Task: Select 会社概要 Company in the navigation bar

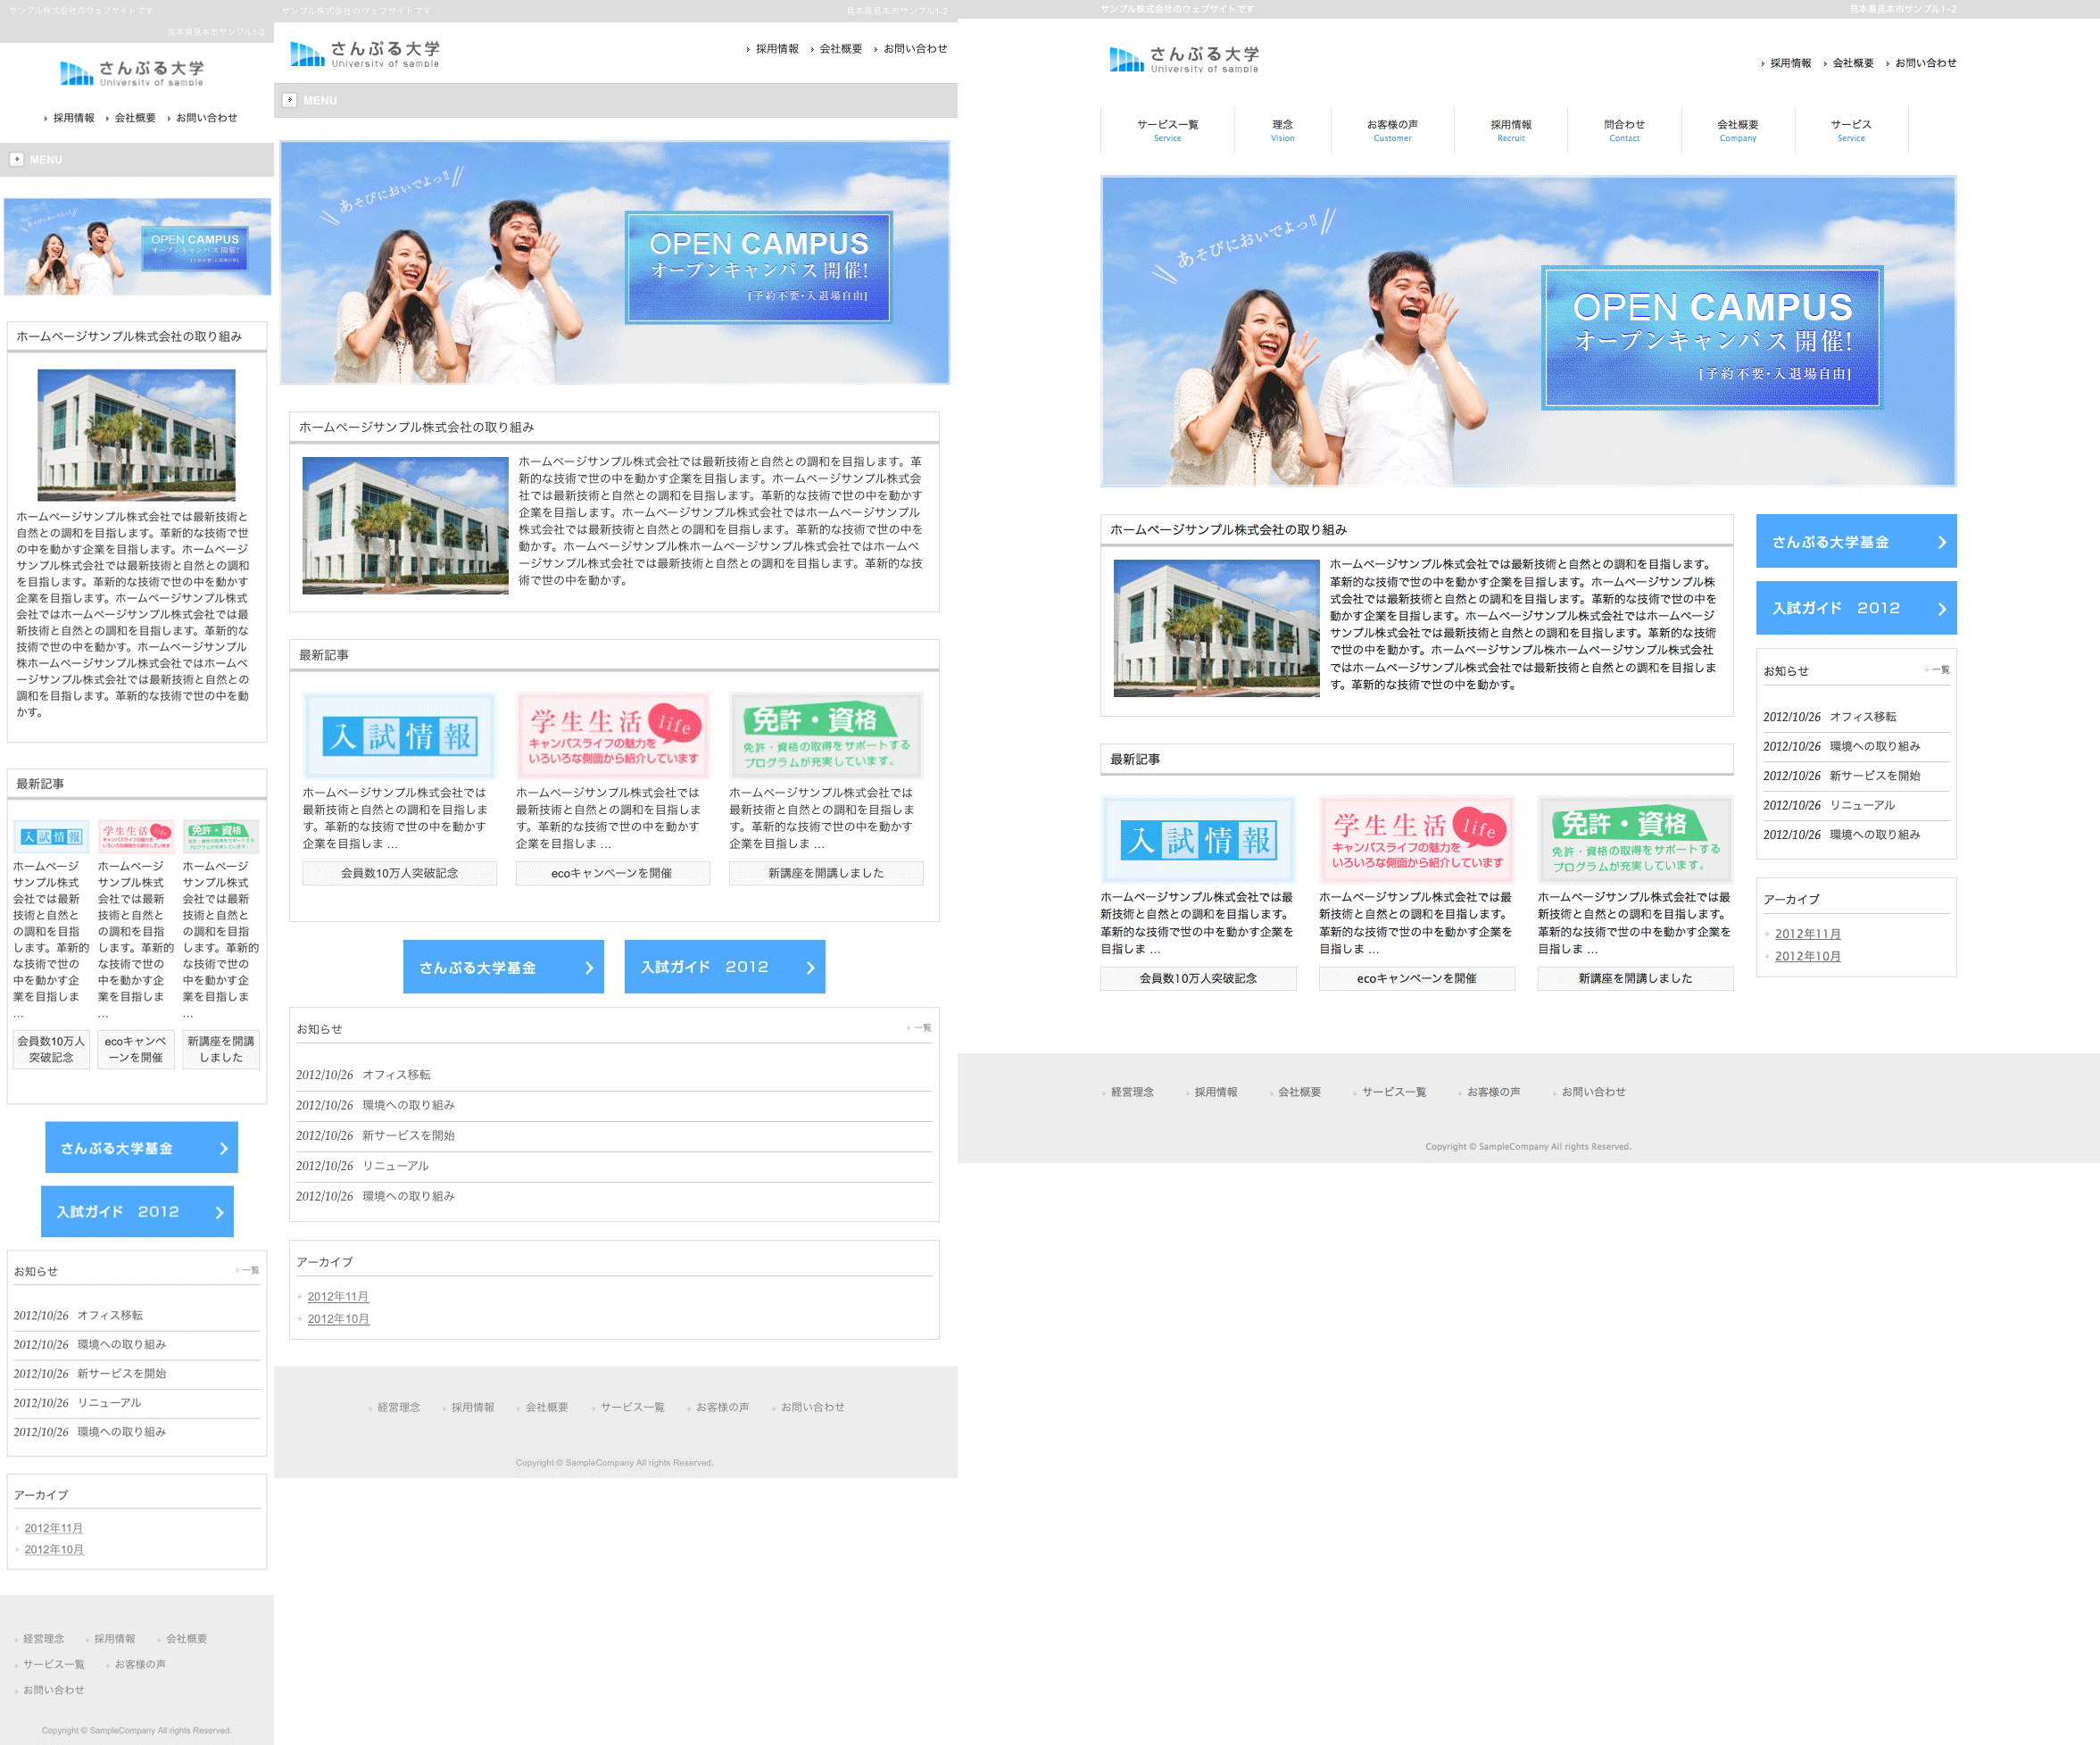Action: 1737,130
